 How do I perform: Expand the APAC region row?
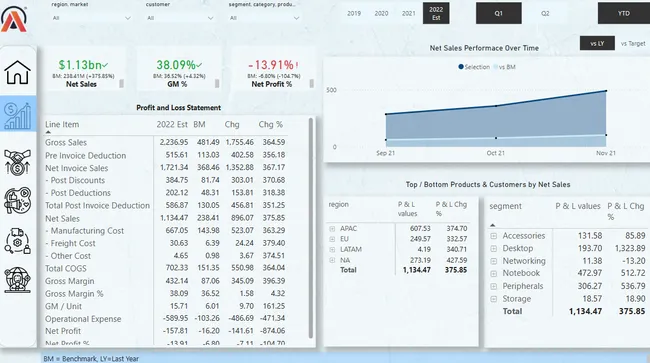tap(332, 229)
